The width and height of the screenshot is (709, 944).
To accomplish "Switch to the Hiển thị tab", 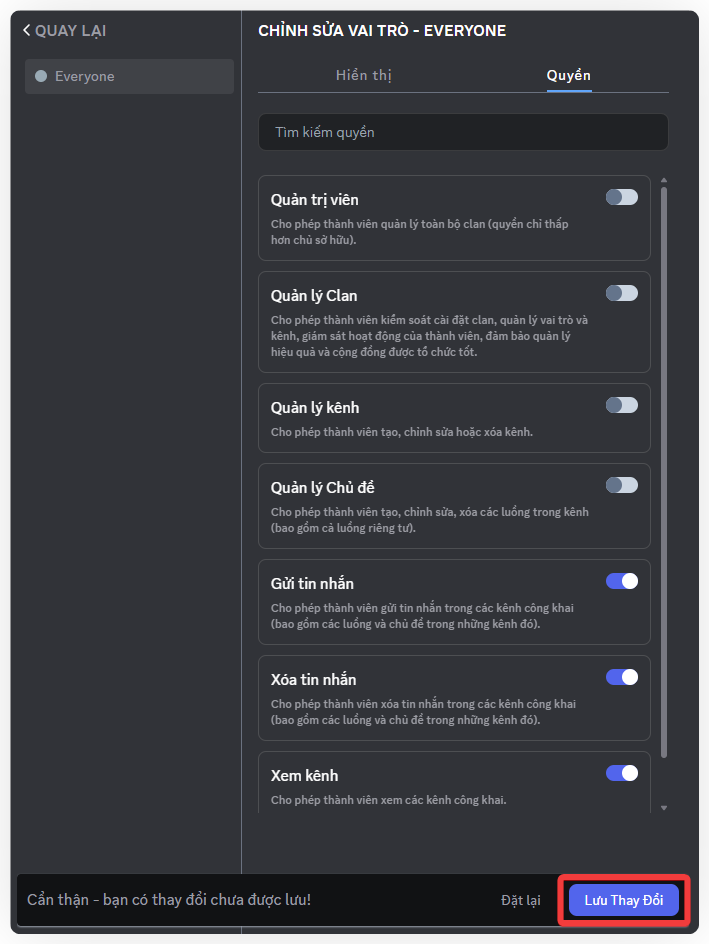I will 363,75.
